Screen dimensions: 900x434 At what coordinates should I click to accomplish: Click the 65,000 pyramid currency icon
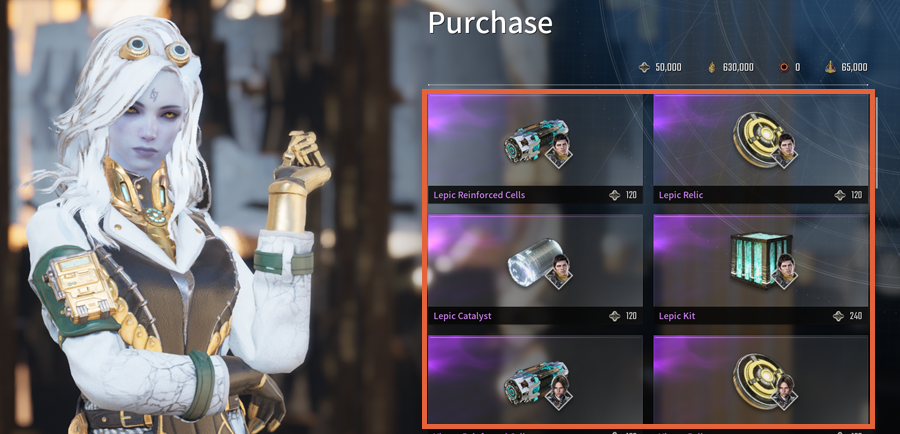pyautogui.click(x=830, y=67)
